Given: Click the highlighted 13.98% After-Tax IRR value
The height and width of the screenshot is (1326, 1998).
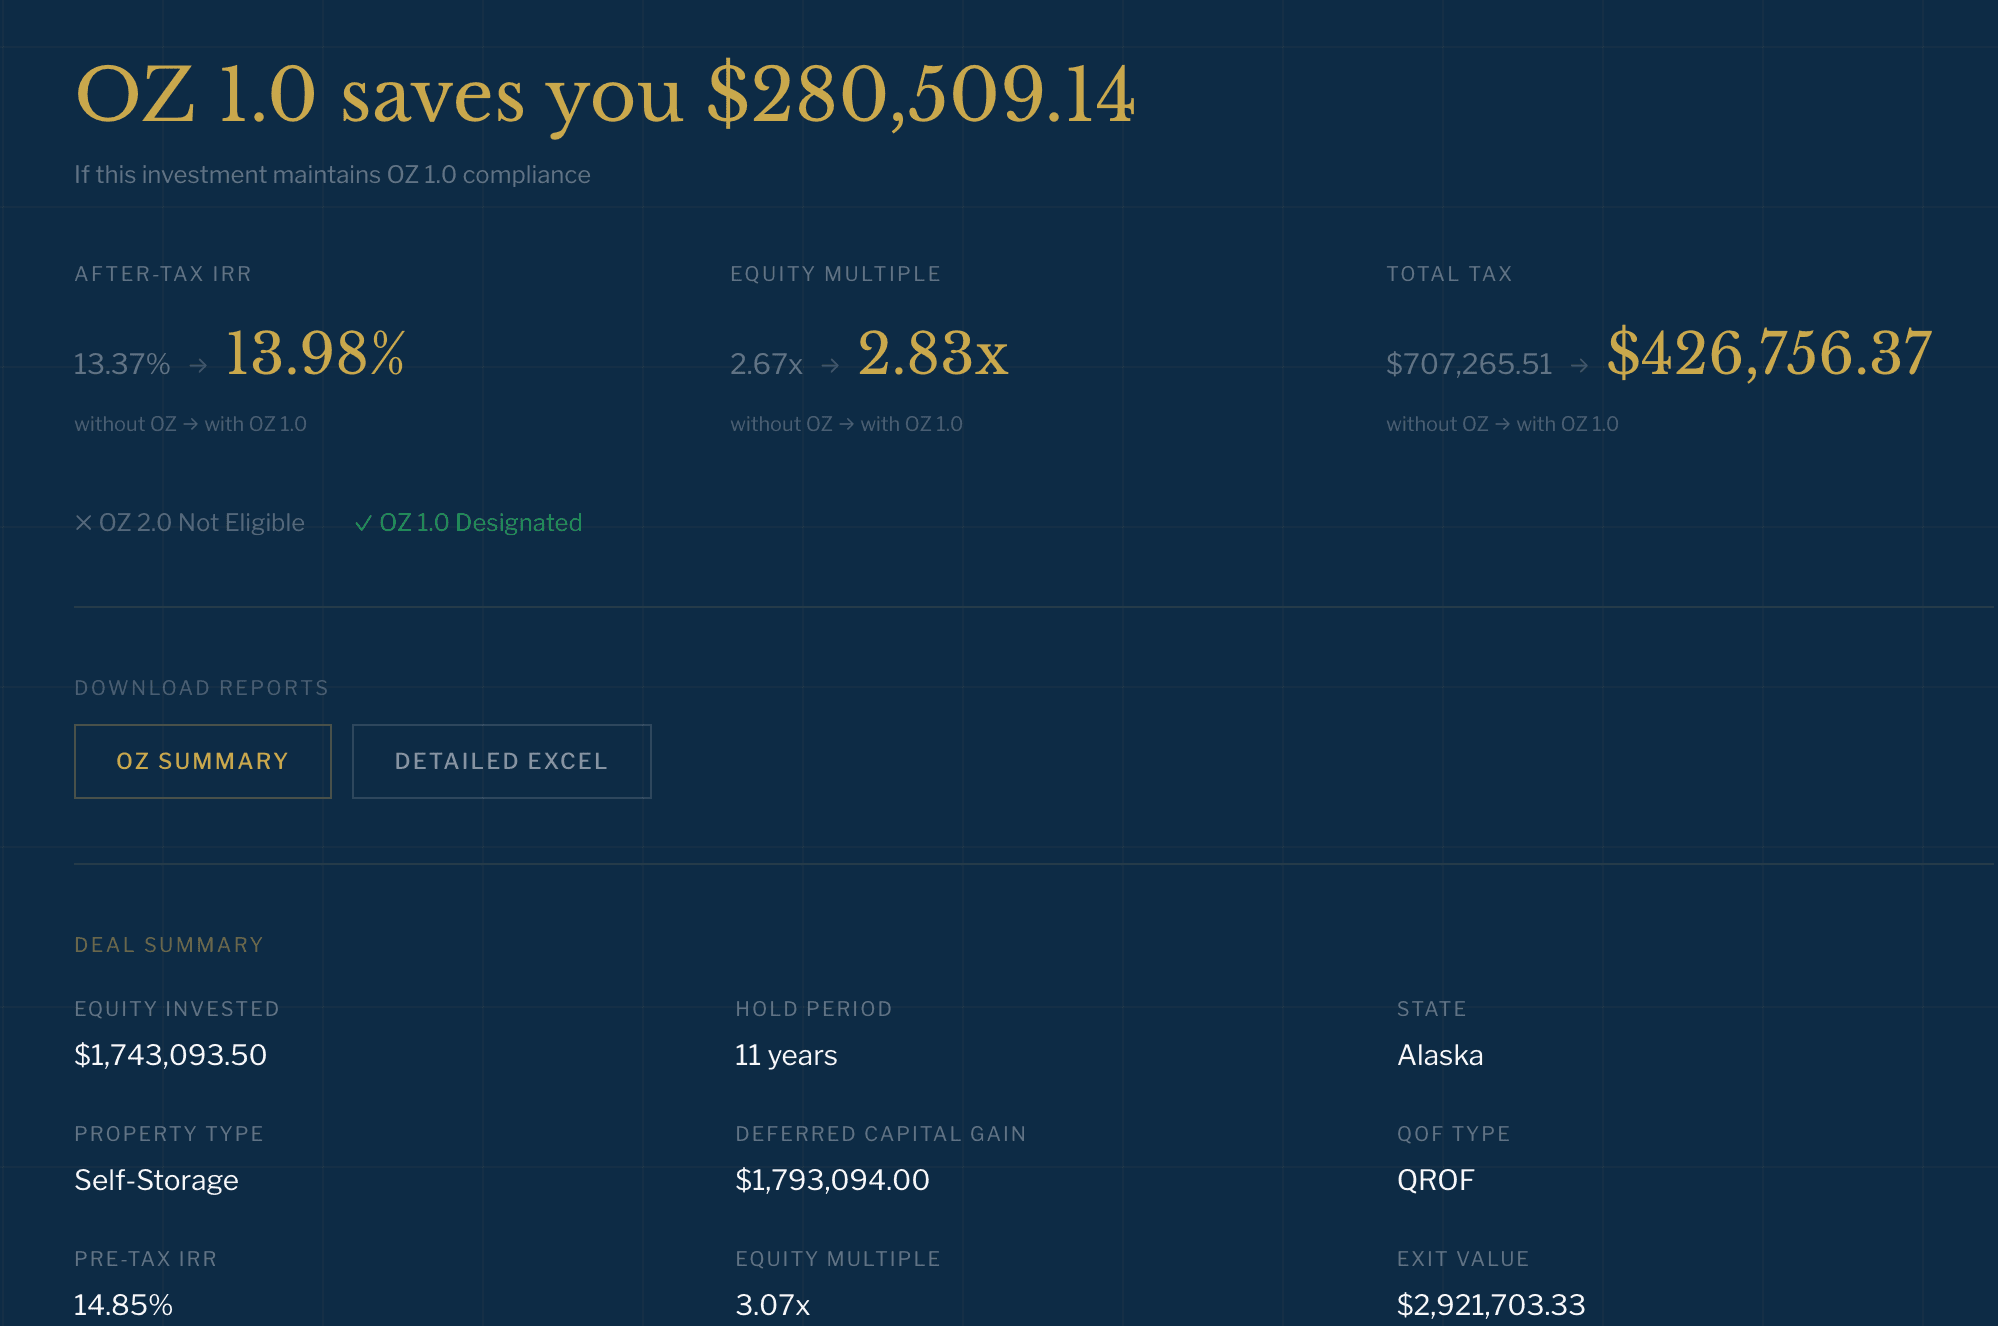Looking at the screenshot, I should (313, 352).
